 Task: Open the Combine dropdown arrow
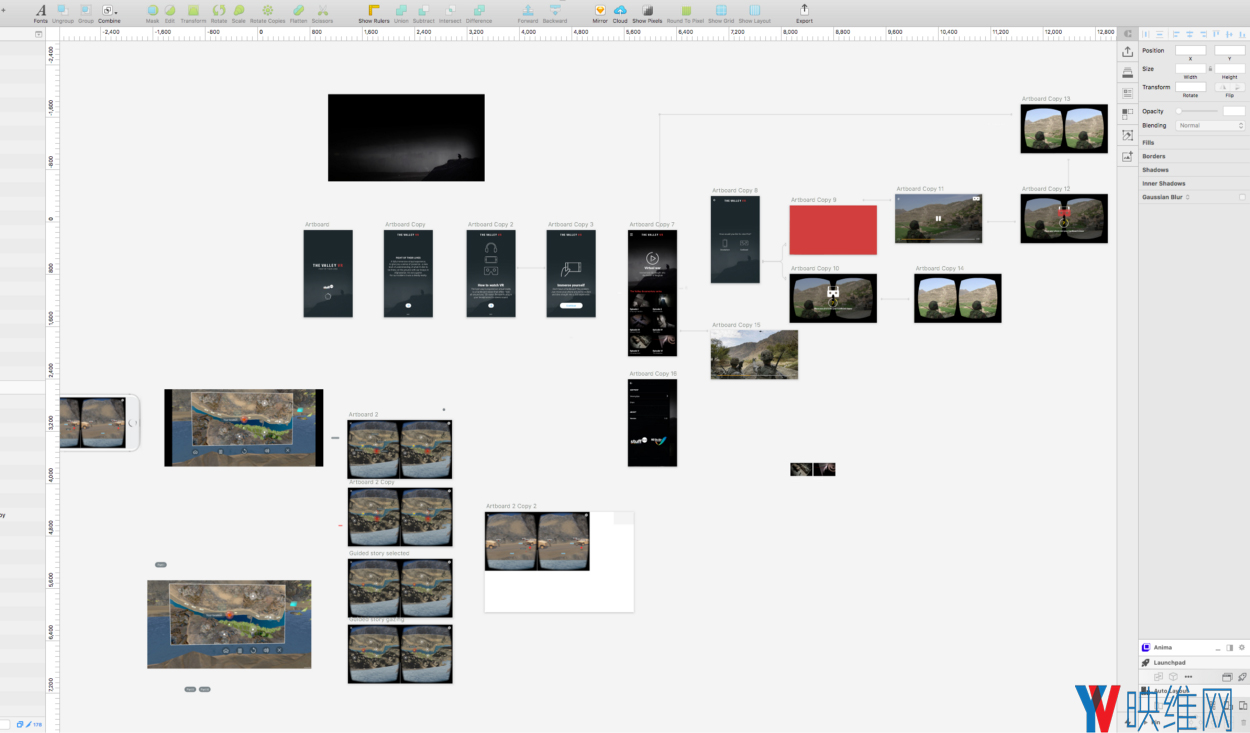[x=116, y=12]
